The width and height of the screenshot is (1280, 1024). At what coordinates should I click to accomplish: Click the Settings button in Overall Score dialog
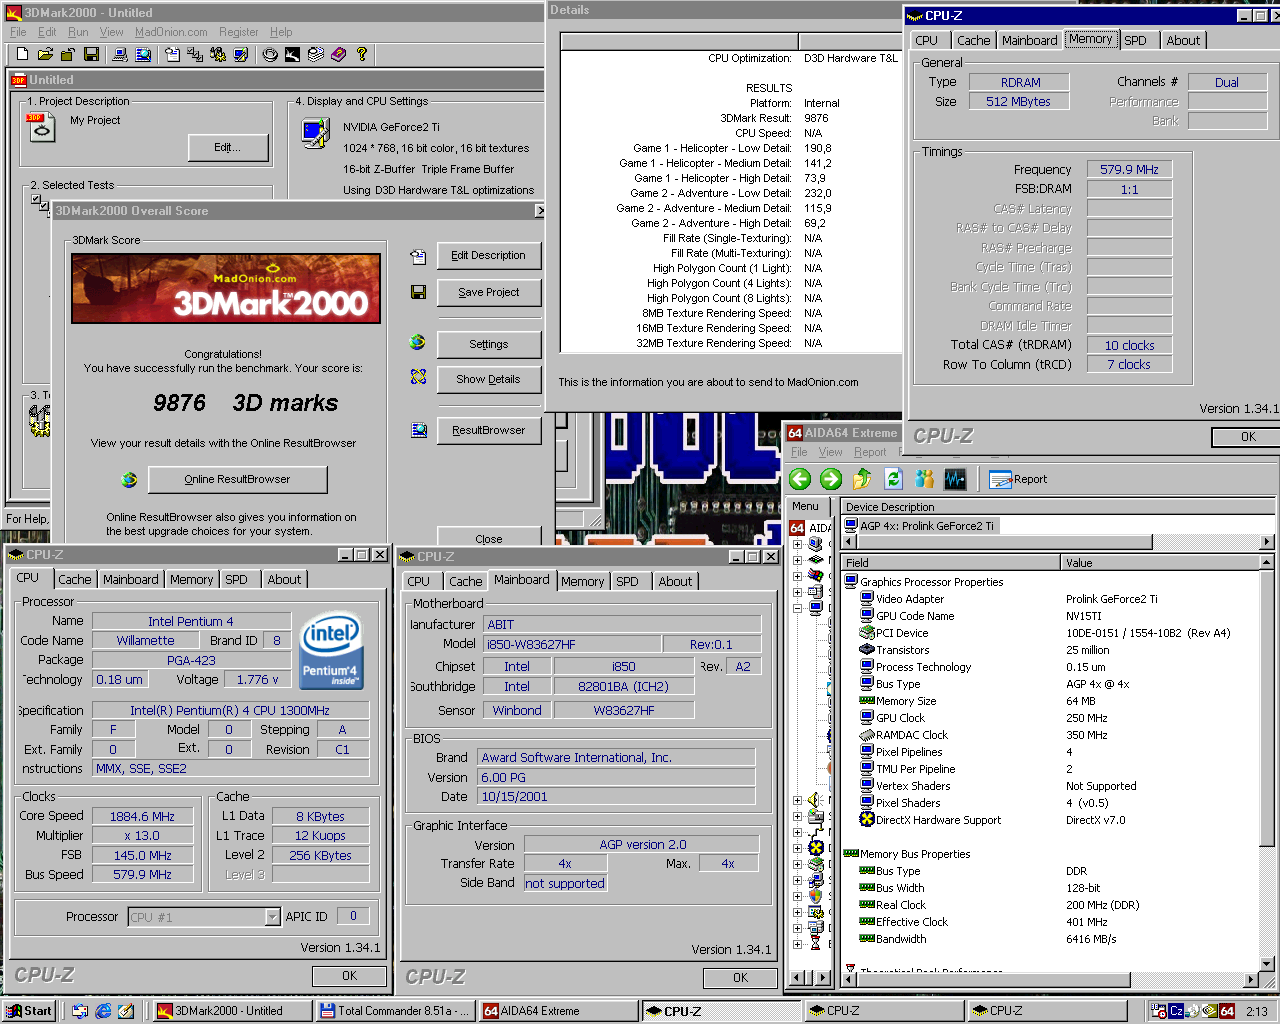[489, 344]
